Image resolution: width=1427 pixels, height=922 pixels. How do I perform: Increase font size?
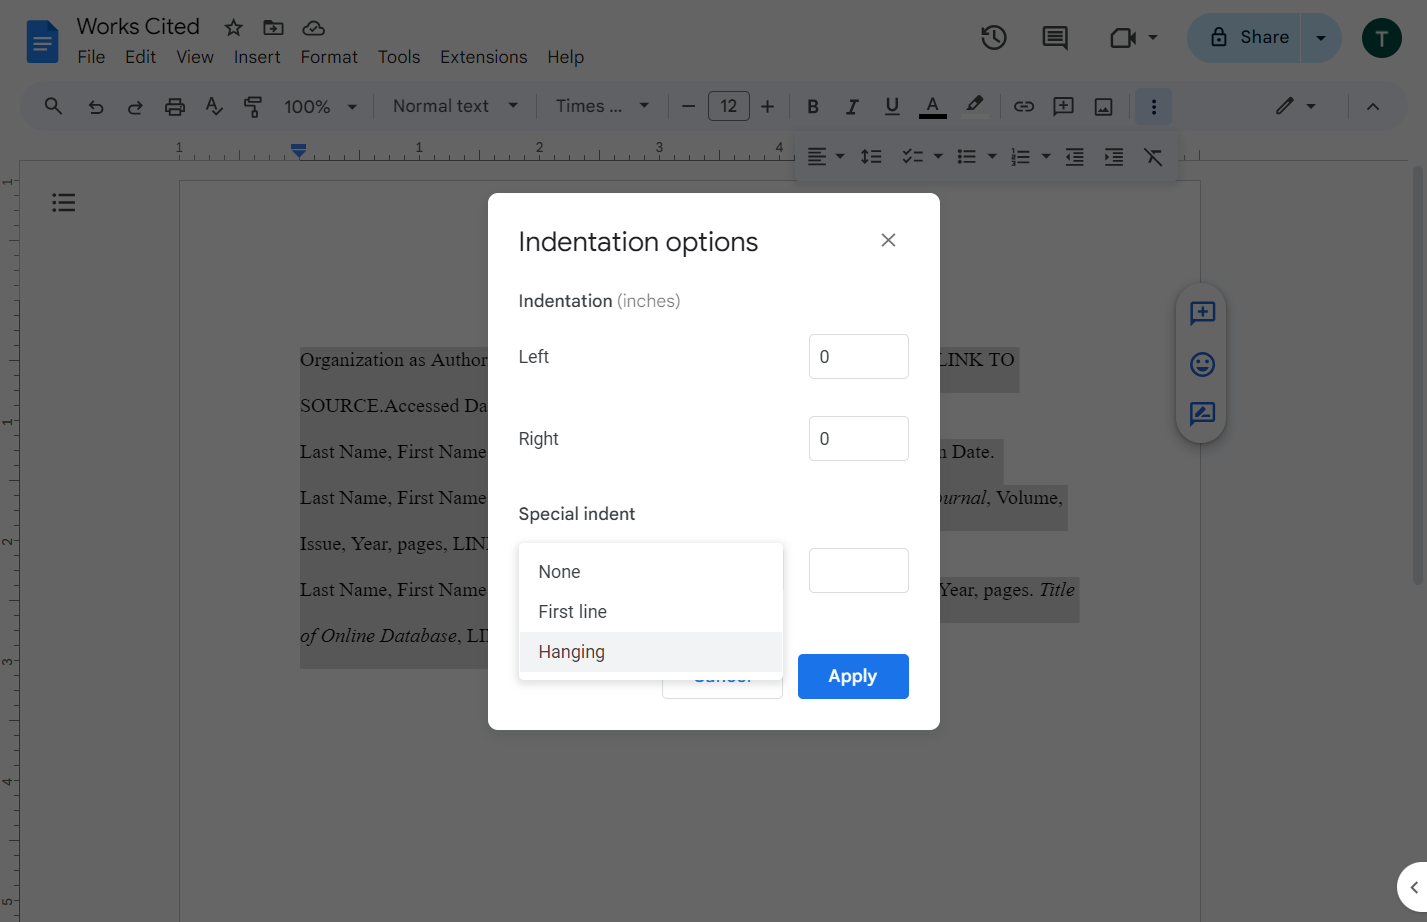tap(767, 106)
